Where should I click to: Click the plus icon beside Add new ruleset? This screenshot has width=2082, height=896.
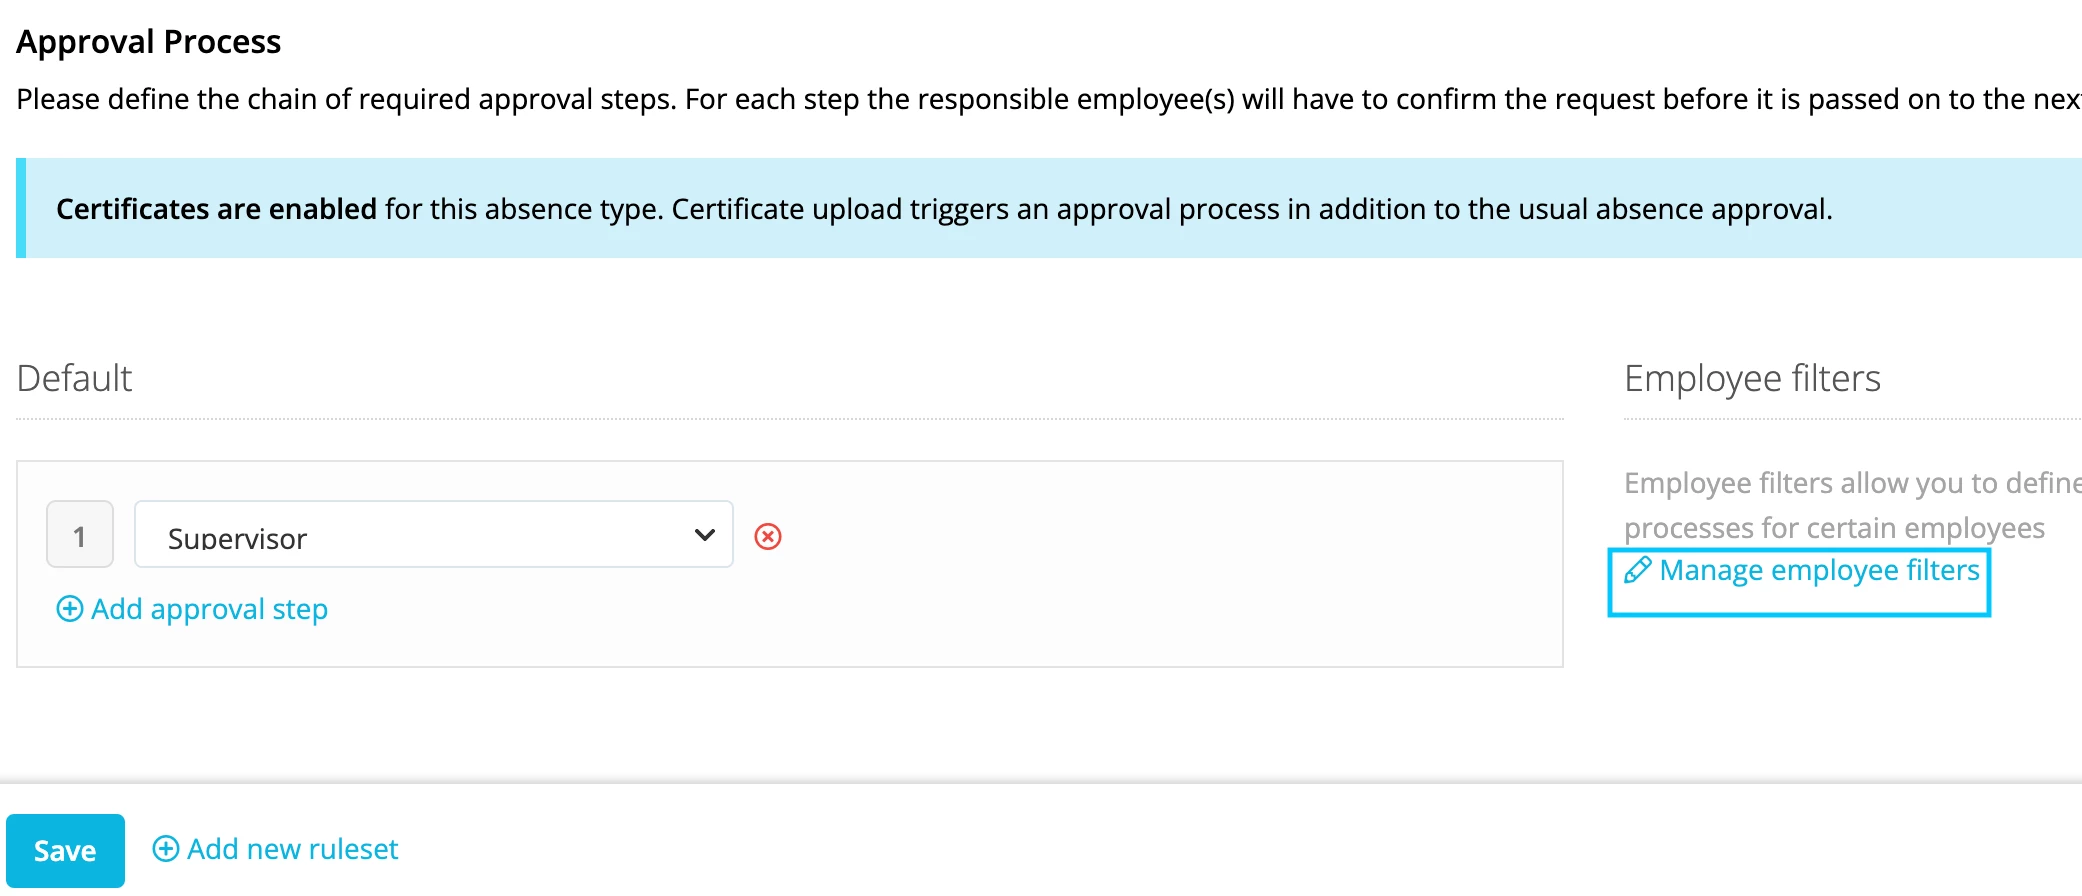(x=166, y=849)
